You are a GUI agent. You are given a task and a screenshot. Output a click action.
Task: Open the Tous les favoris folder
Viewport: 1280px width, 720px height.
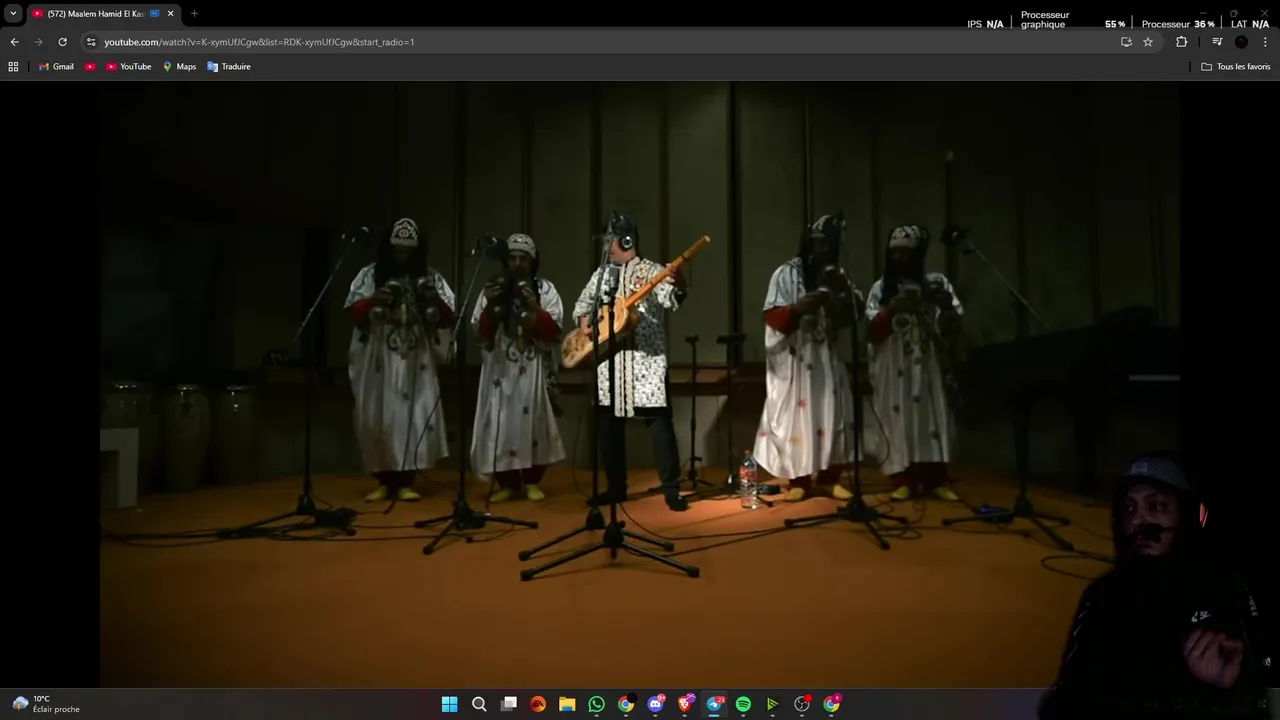1236,67
